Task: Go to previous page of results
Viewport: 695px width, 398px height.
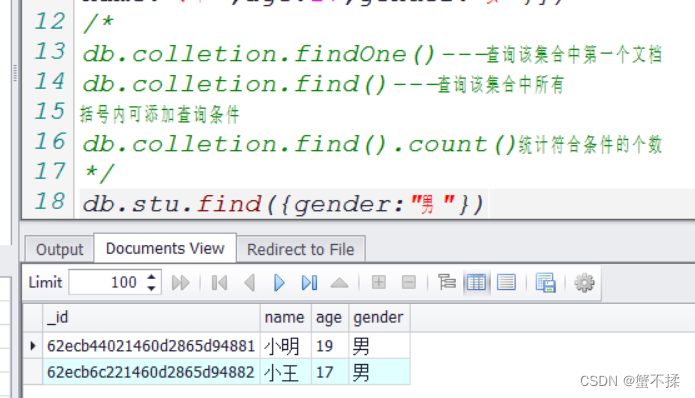Action: click(250, 282)
